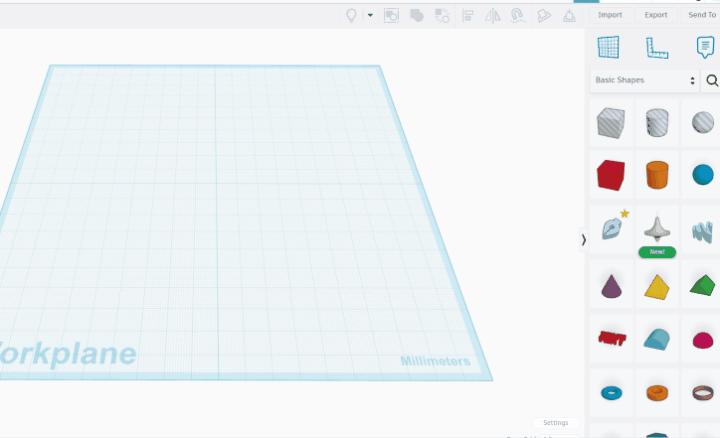Pick the striped Box hole shape

(611, 123)
